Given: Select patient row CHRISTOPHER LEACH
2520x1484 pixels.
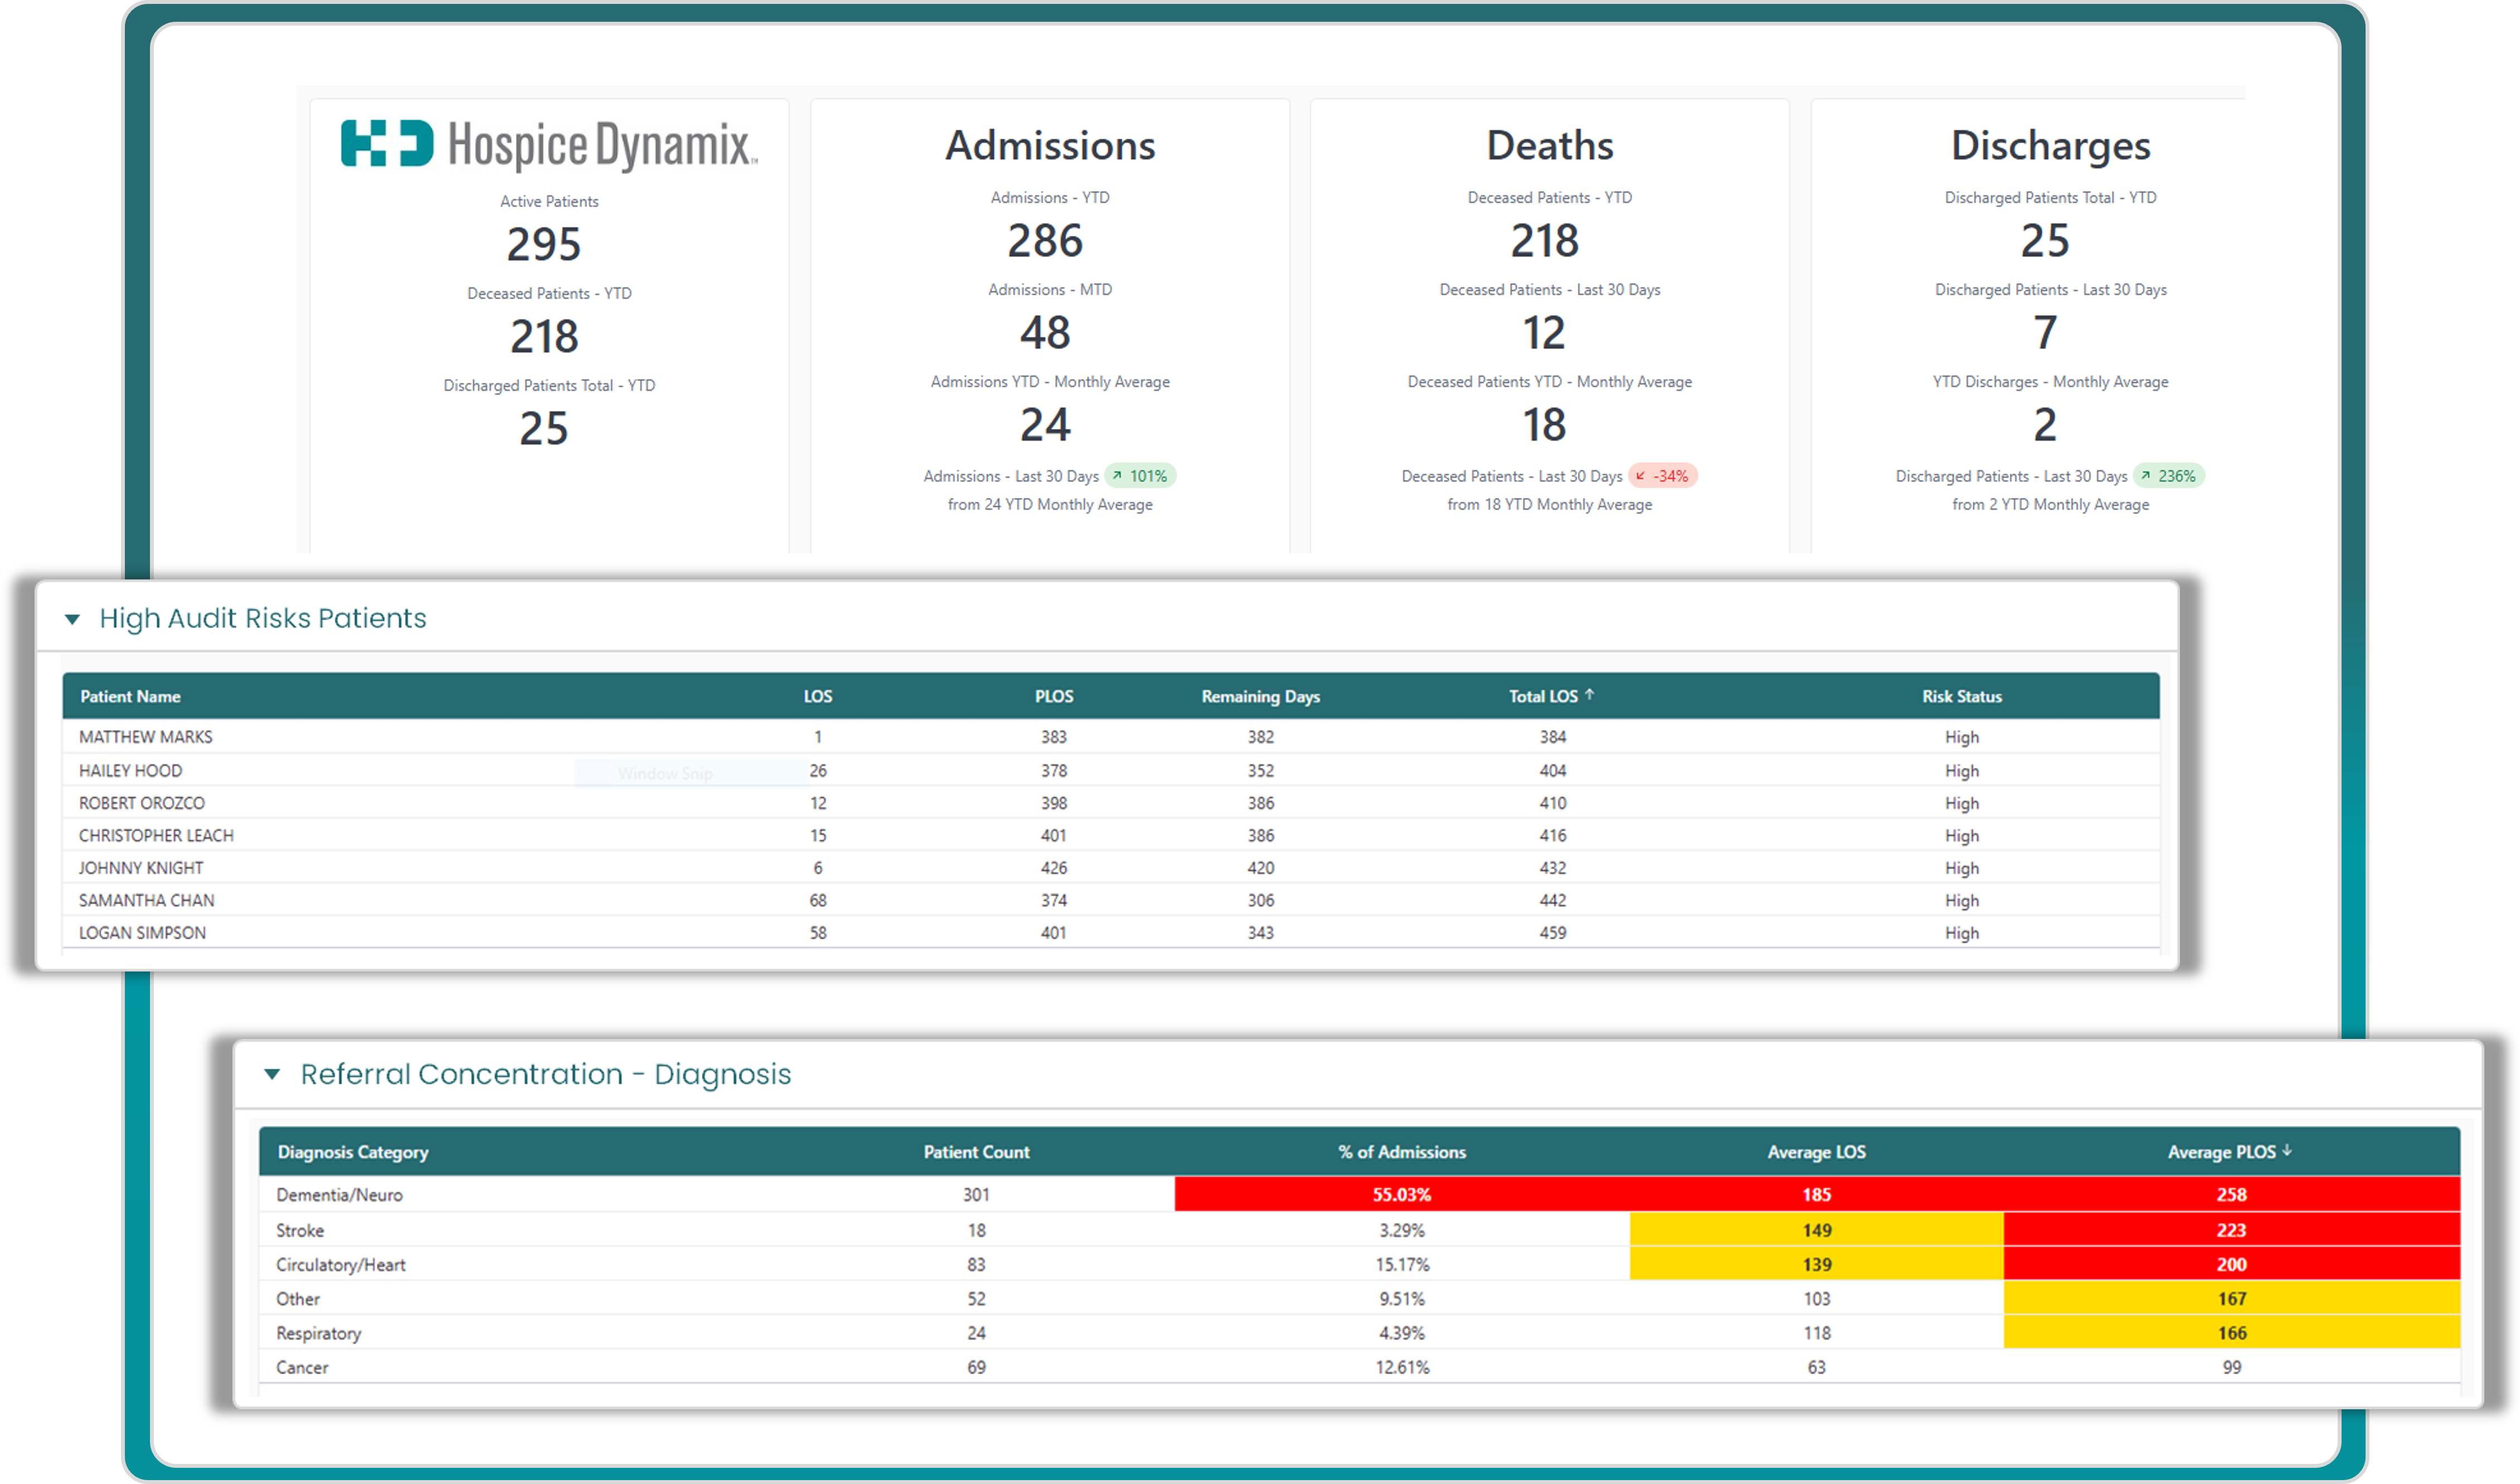Looking at the screenshot, I should point(1110,835).
